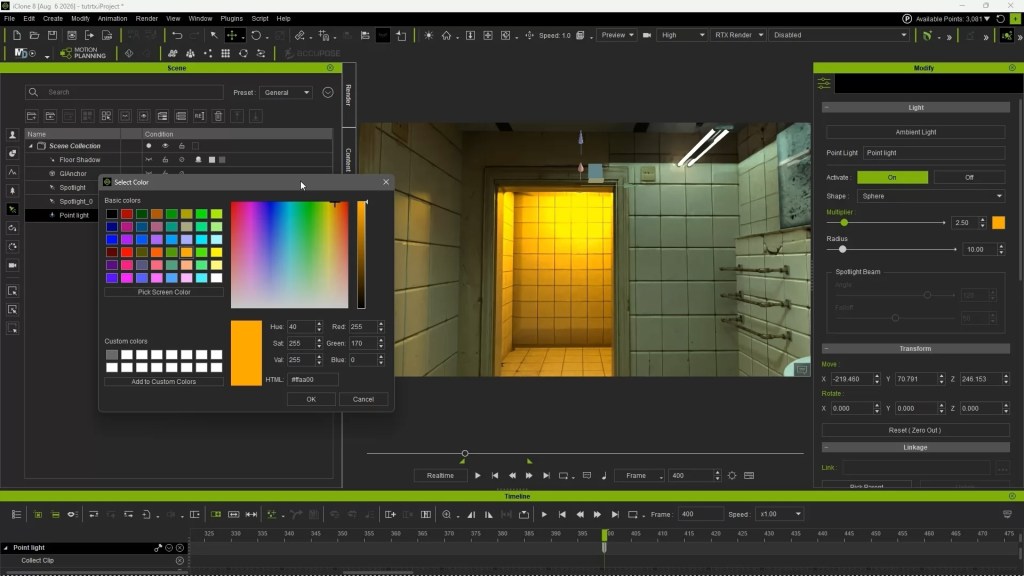Open the Actor tab icon in left sidebar

12,135
